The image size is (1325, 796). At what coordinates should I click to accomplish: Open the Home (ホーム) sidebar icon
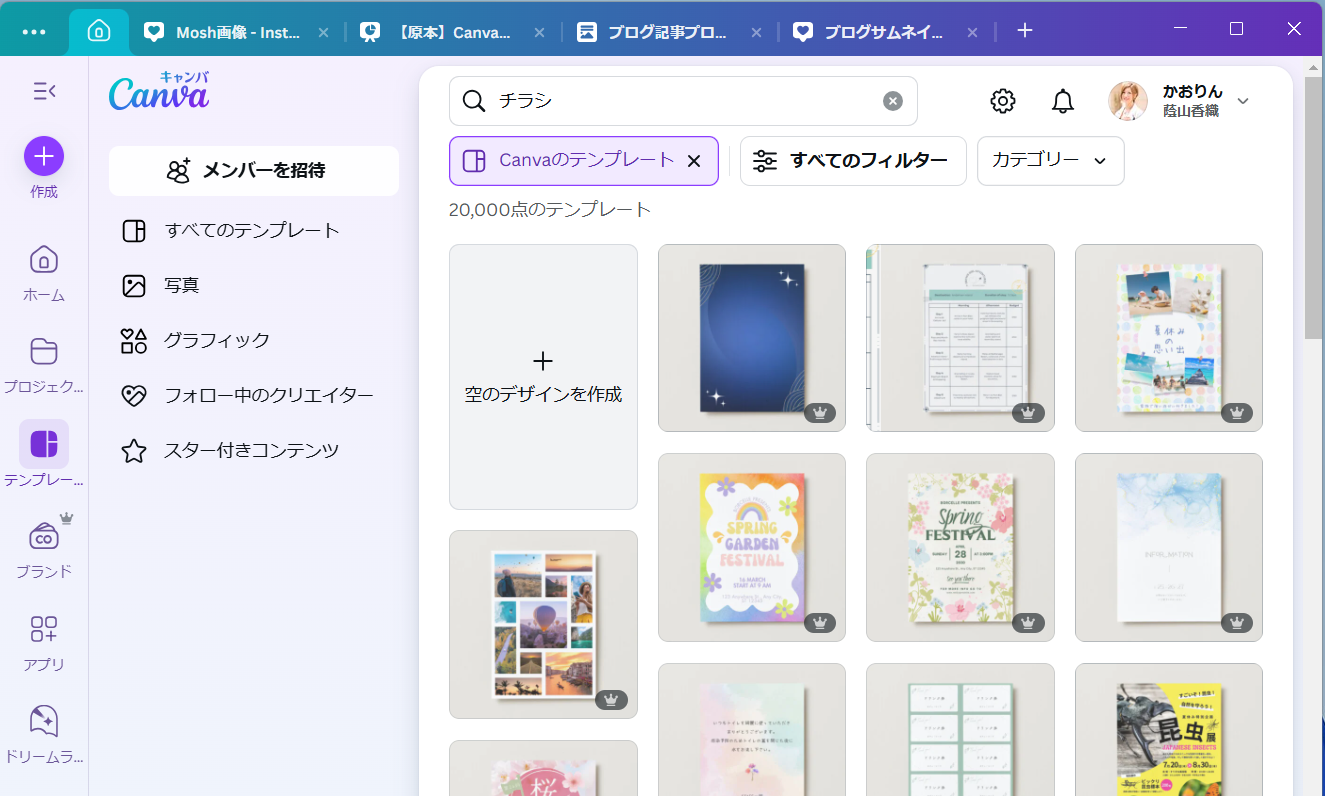point(44,260)
